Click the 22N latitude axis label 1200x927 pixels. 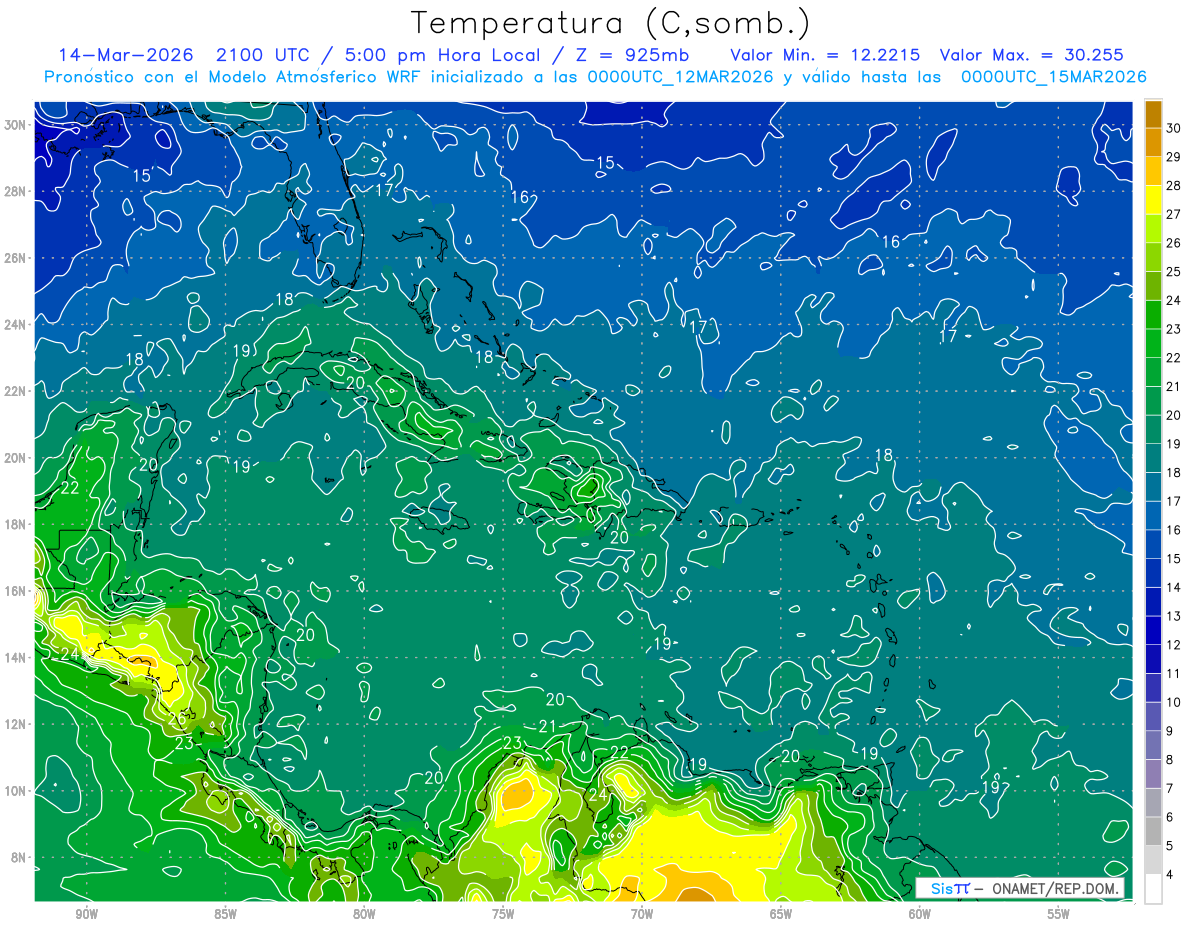point(15,390)
